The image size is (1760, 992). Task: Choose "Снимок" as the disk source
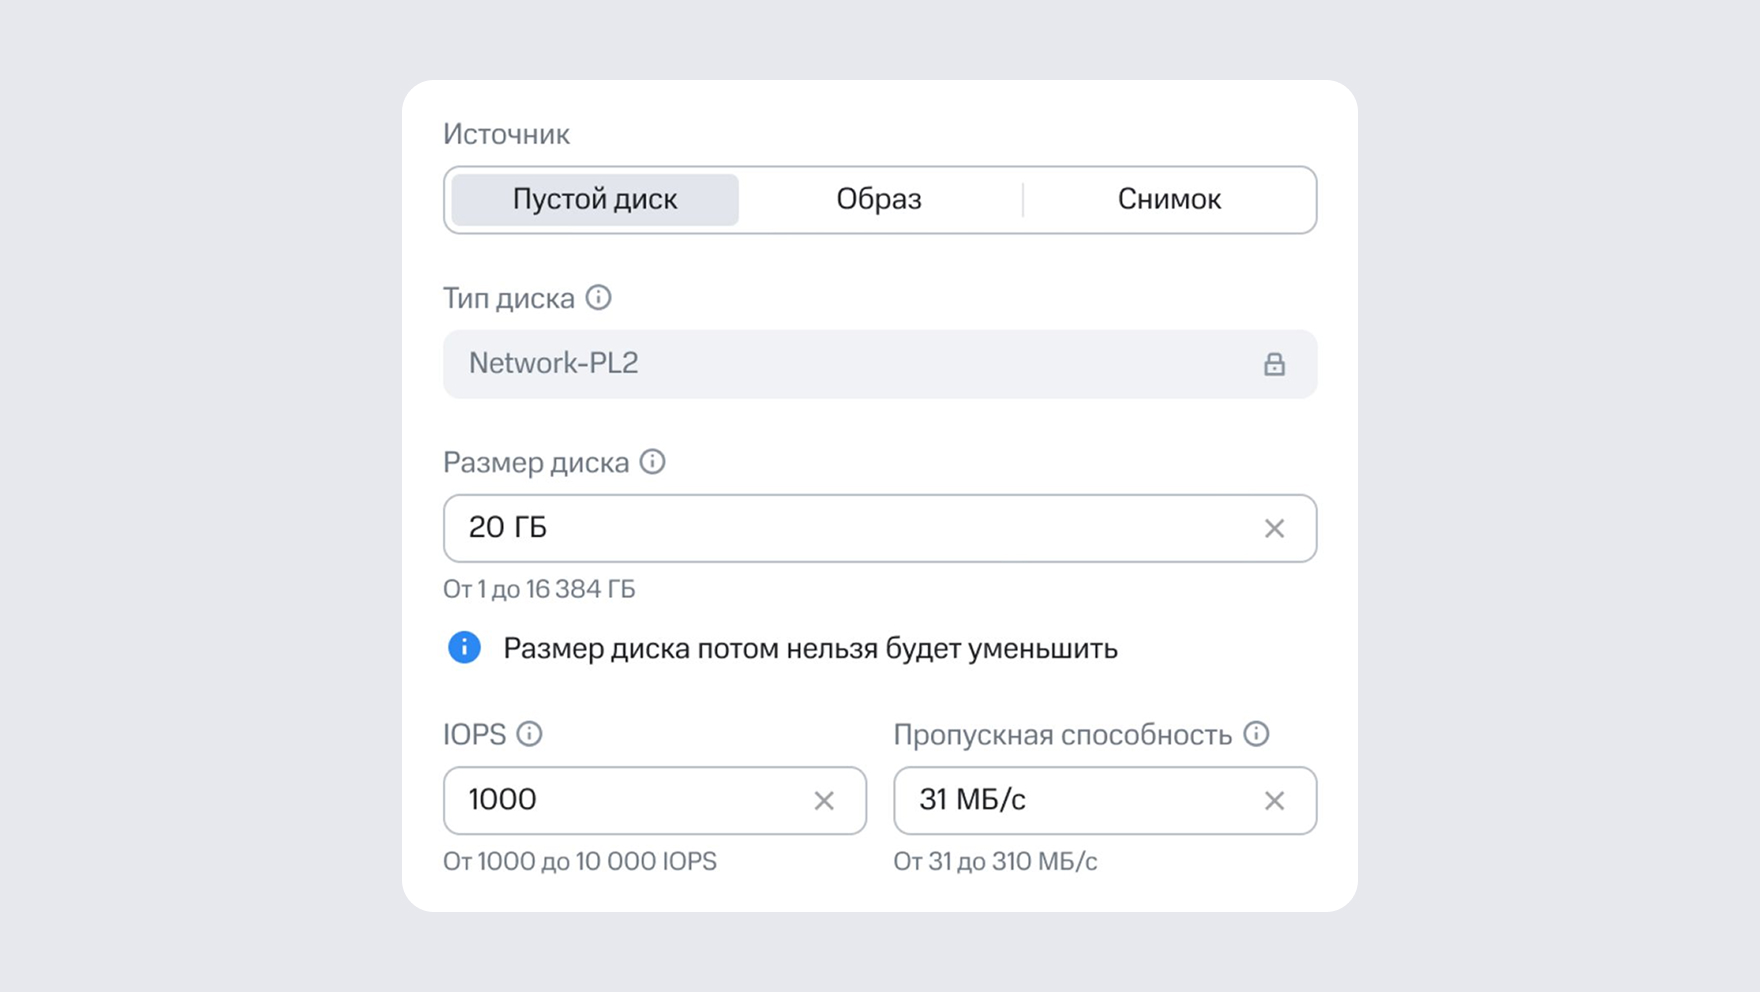pos(1169,200)
